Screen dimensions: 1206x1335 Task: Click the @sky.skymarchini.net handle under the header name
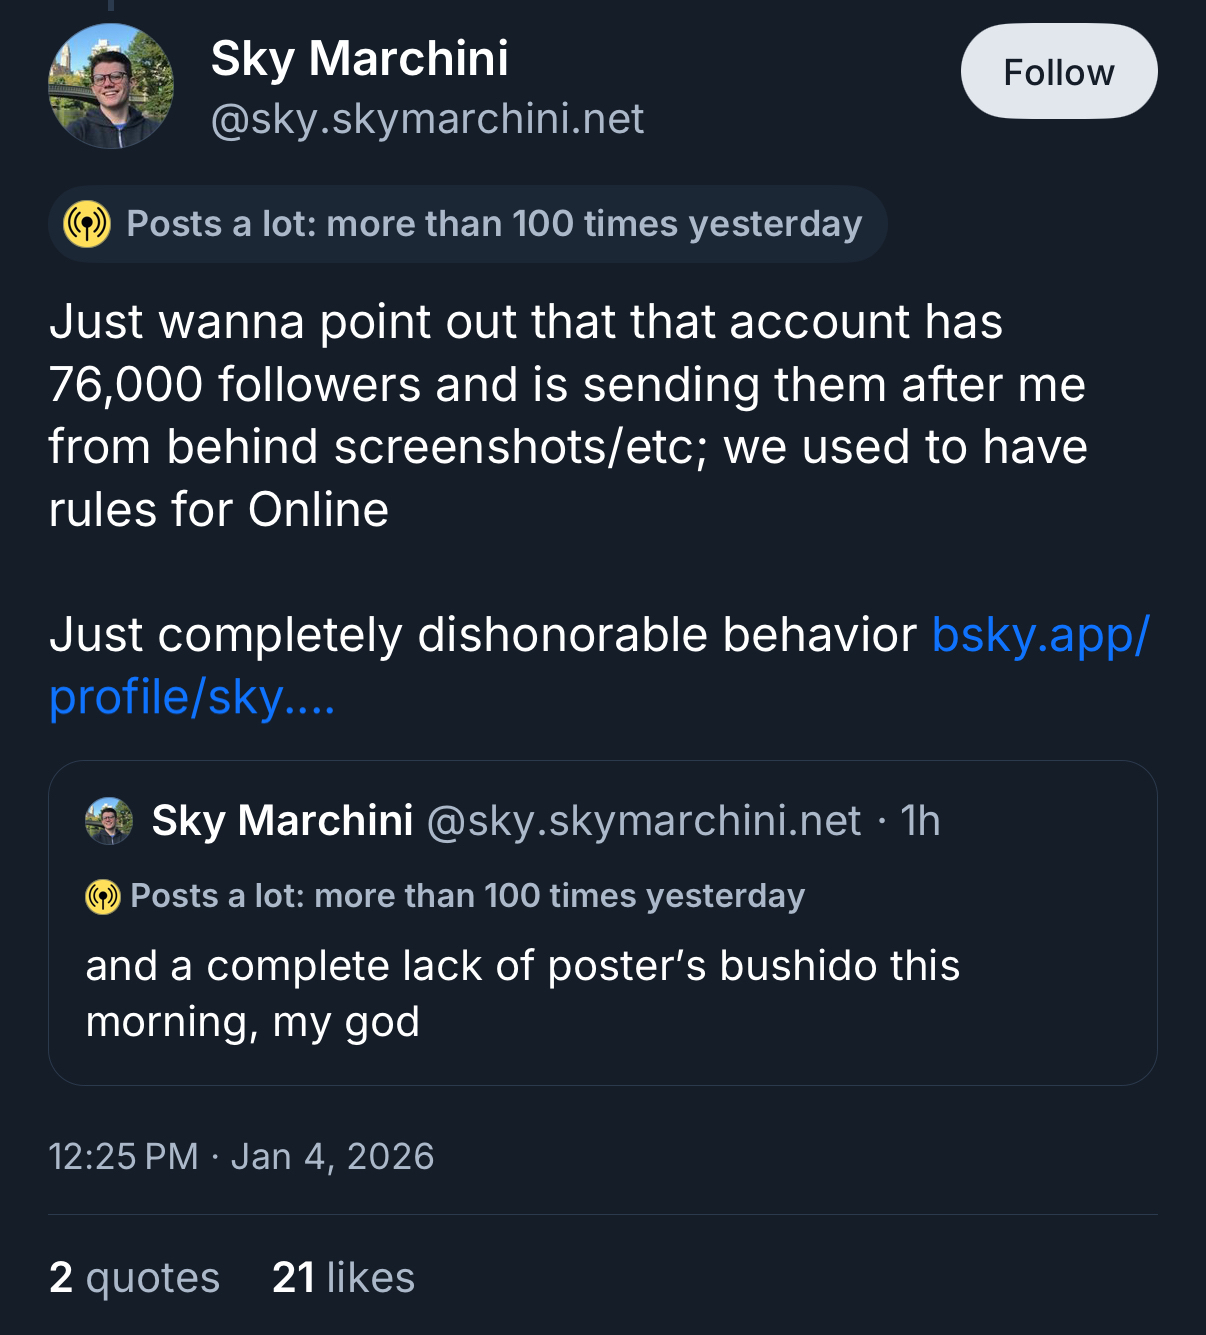tap(427, 119)
